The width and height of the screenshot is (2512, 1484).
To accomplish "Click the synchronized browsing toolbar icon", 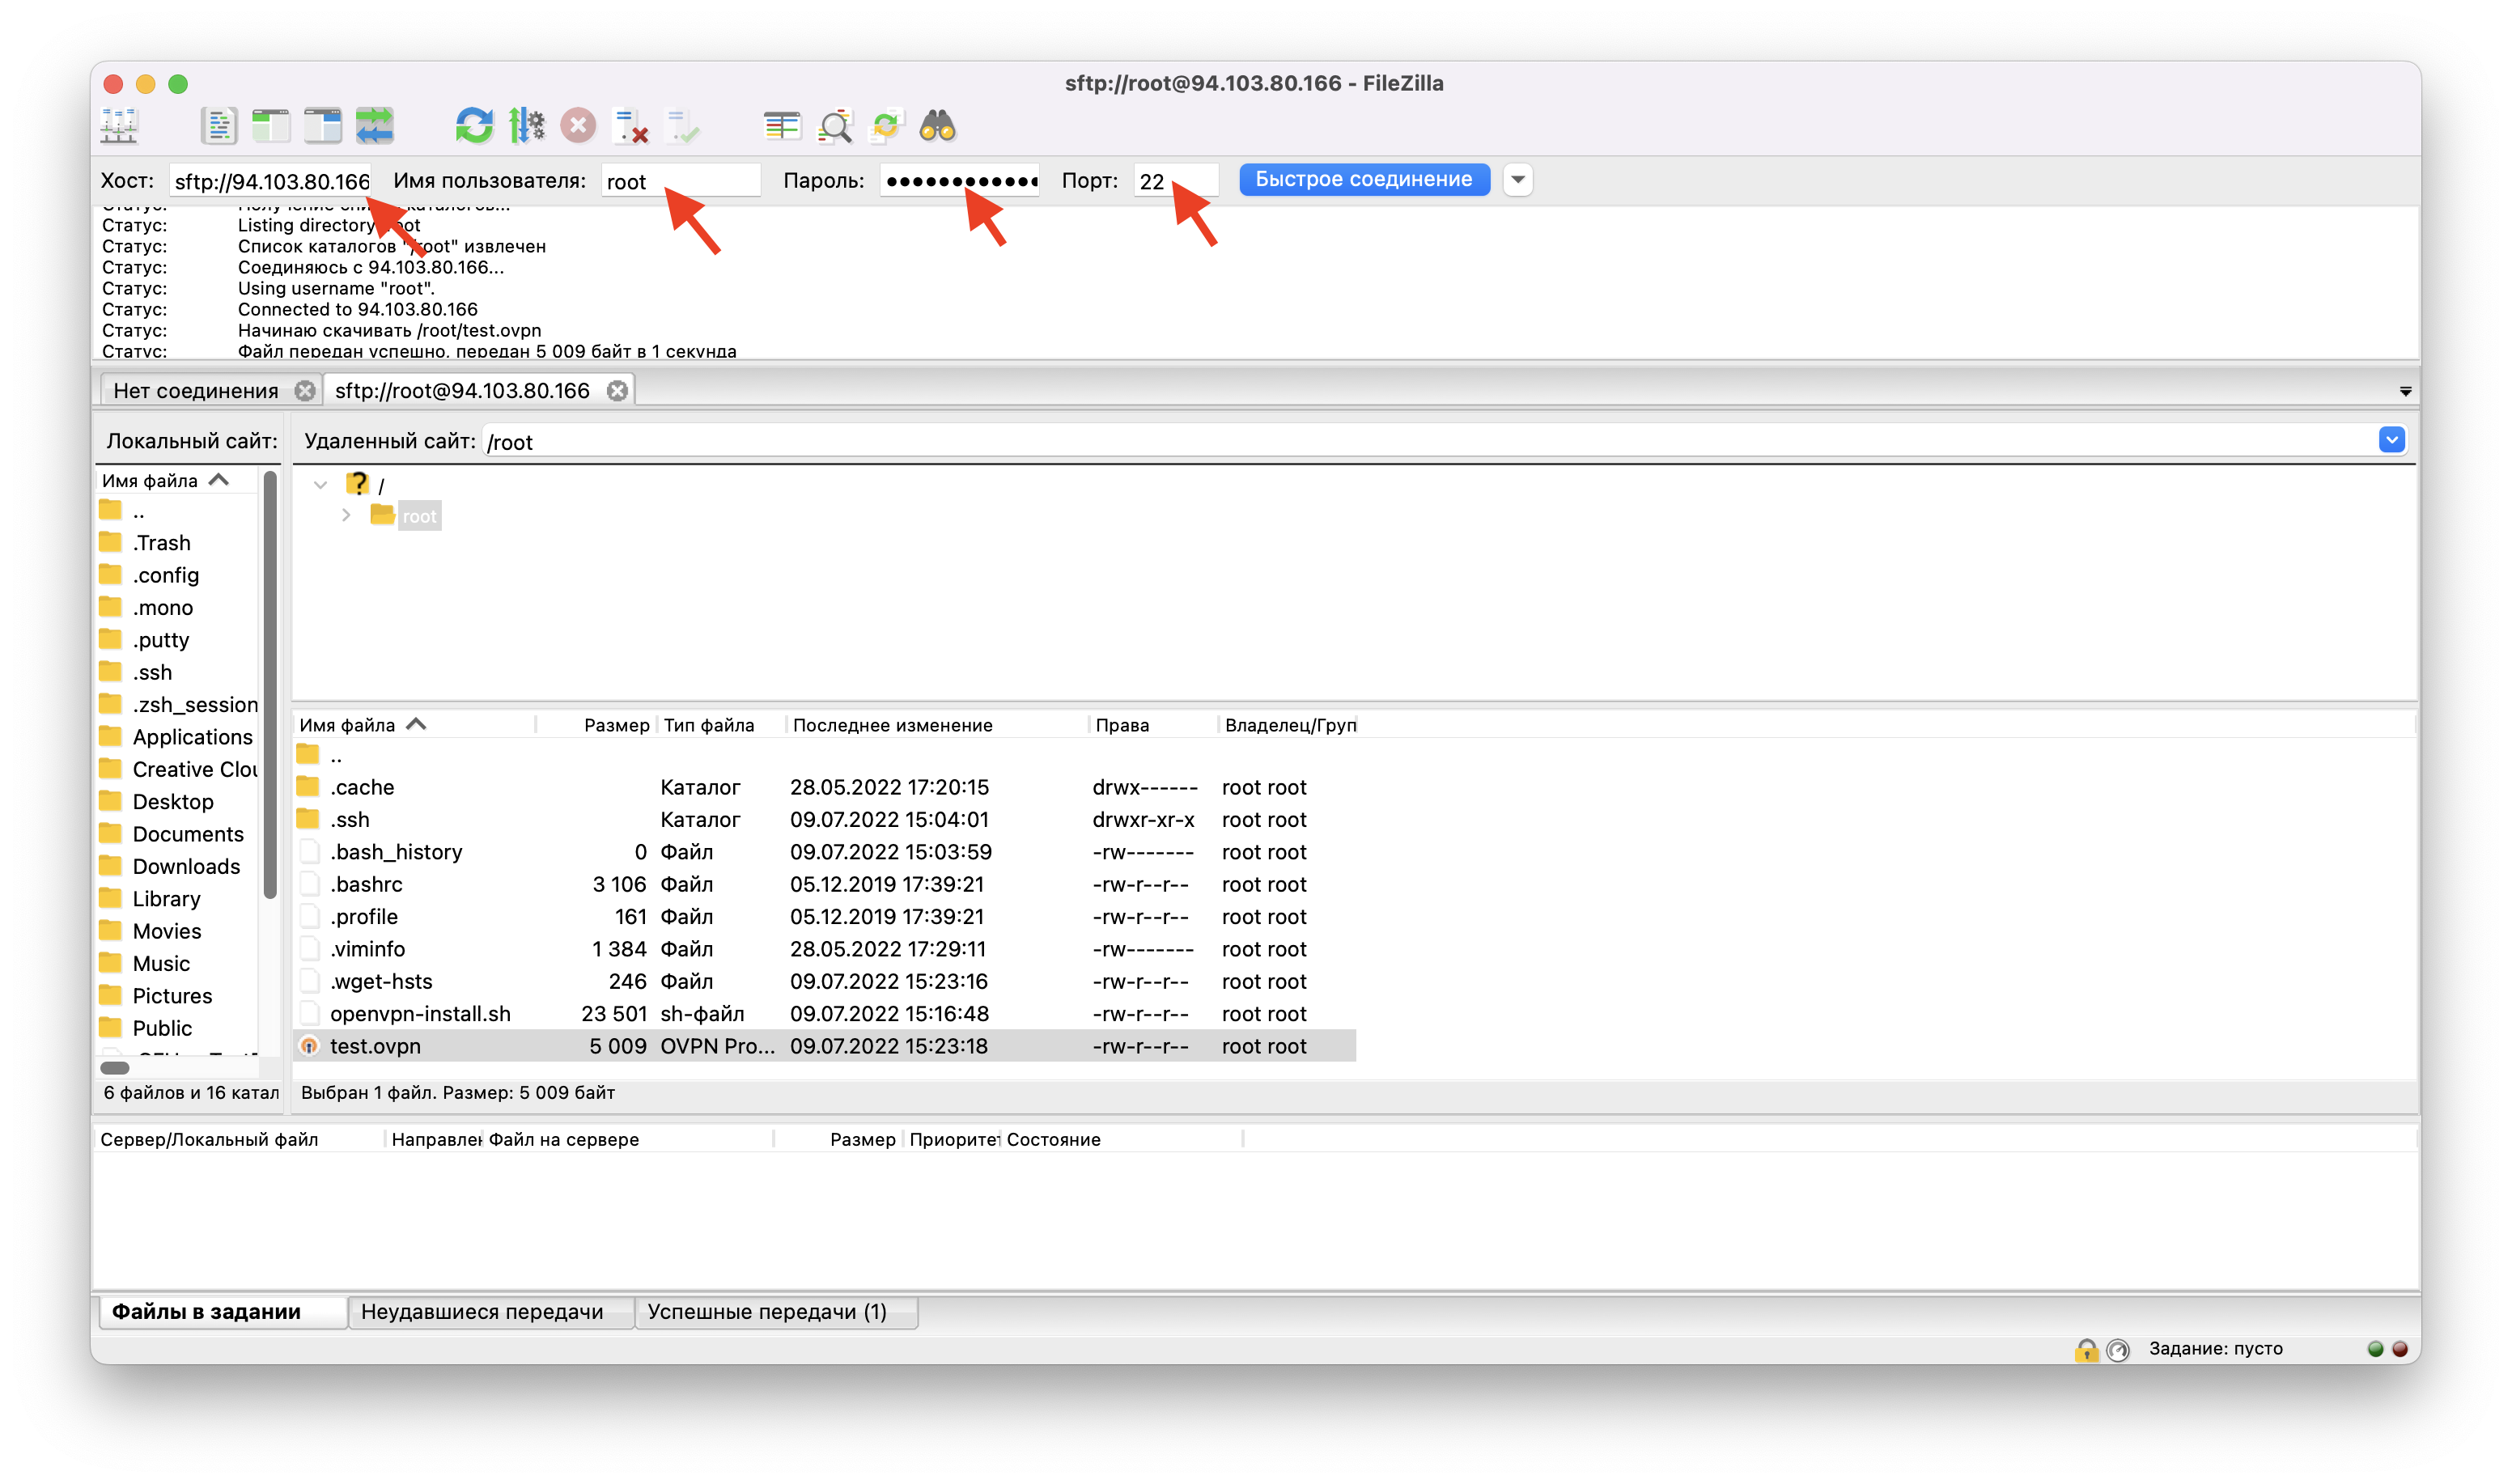I will (x=378, y=124).
